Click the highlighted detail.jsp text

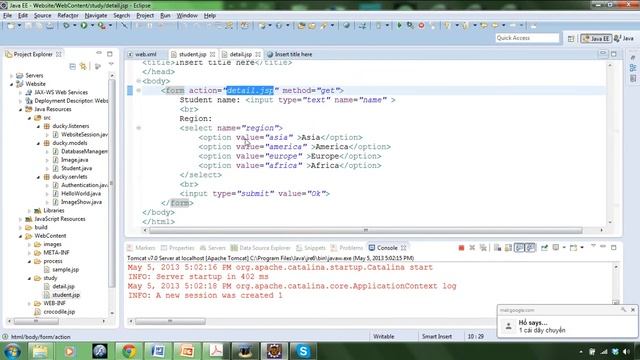tap(250, 91)
